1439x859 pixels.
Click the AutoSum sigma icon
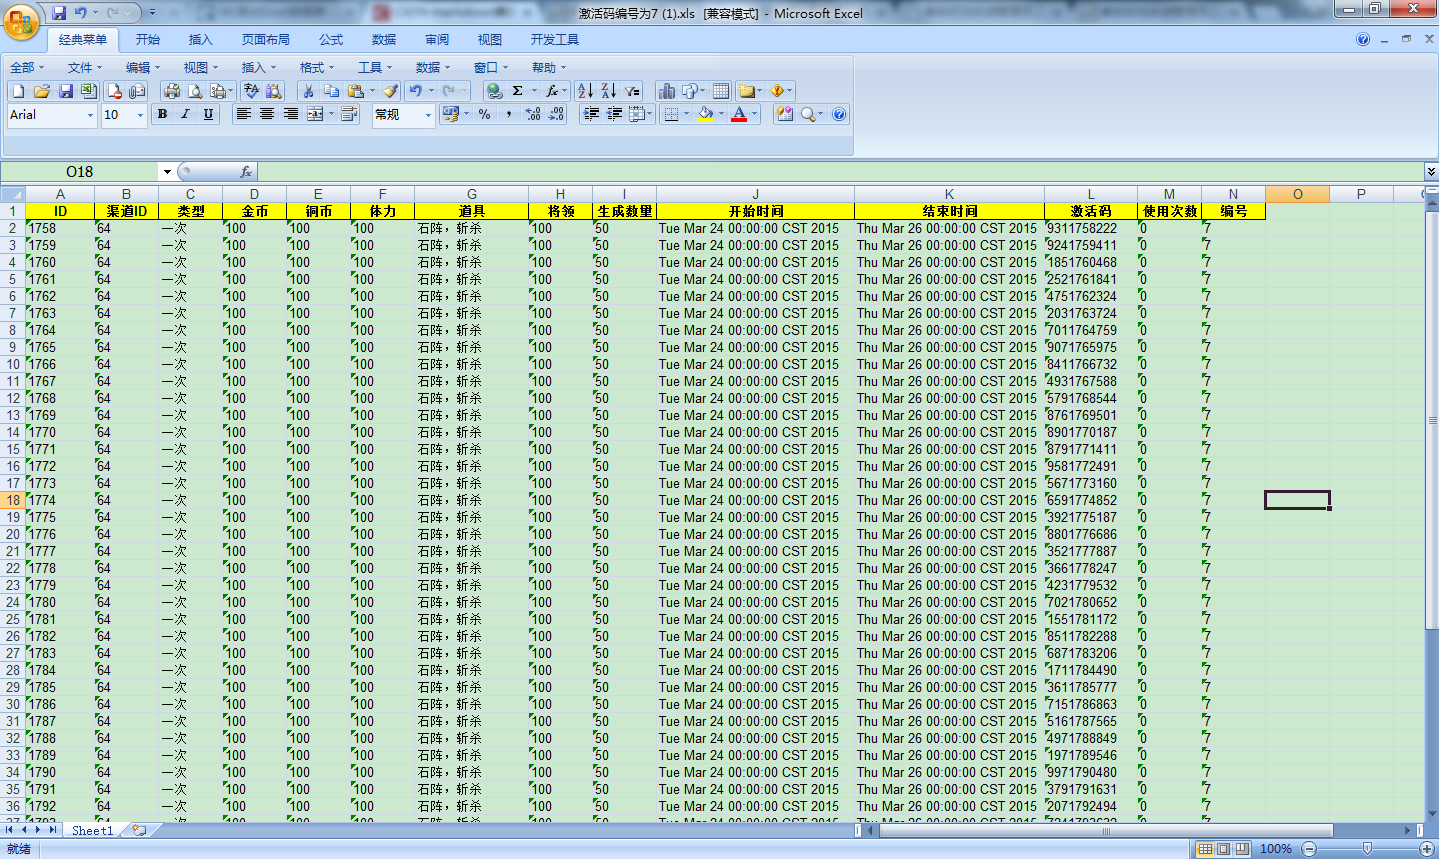click(518, 91)
